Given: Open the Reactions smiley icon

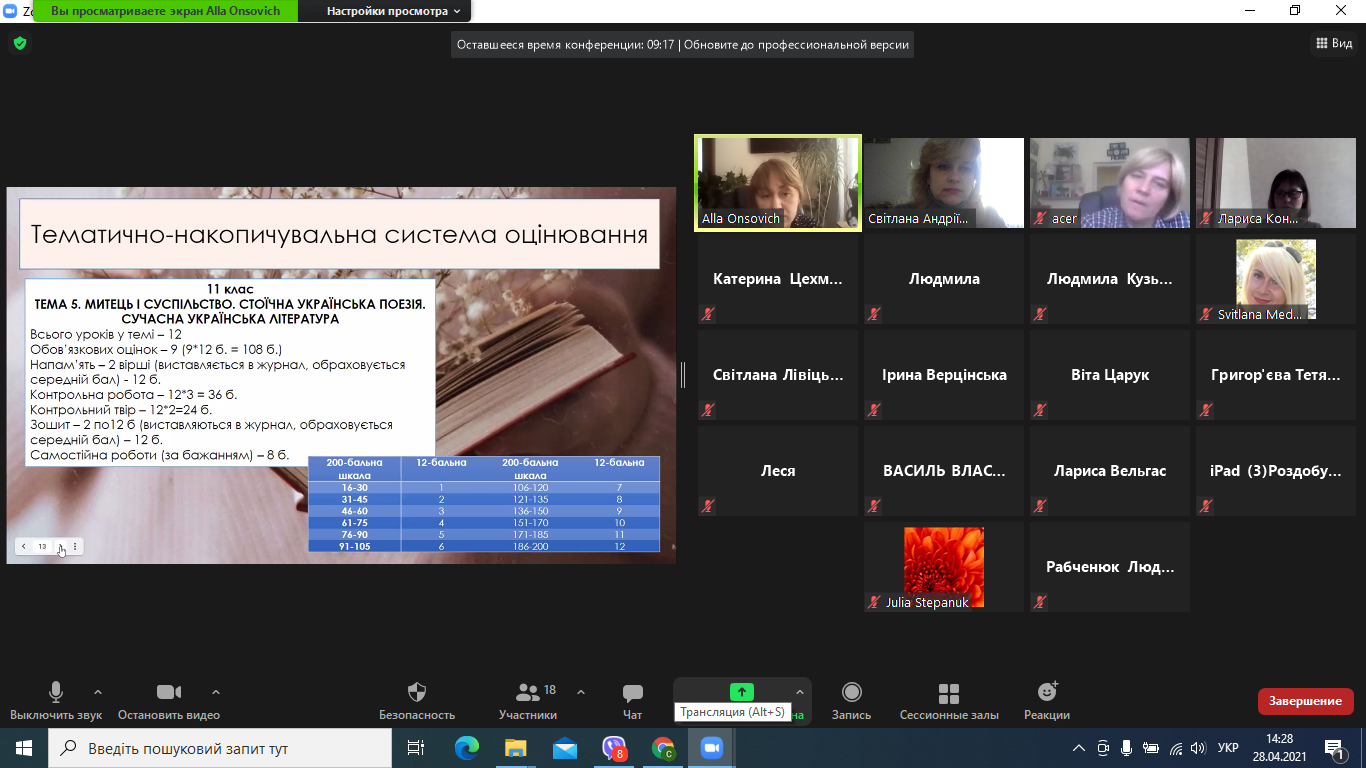Looking at the screenshot, I should (1047, 691).
